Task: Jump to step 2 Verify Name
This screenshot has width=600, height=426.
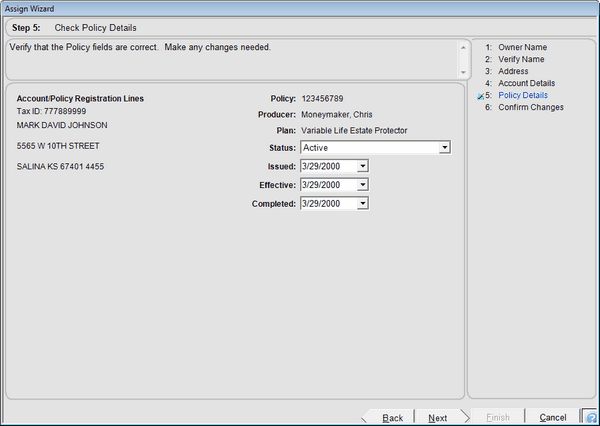Action: click(x=522, y=59)
